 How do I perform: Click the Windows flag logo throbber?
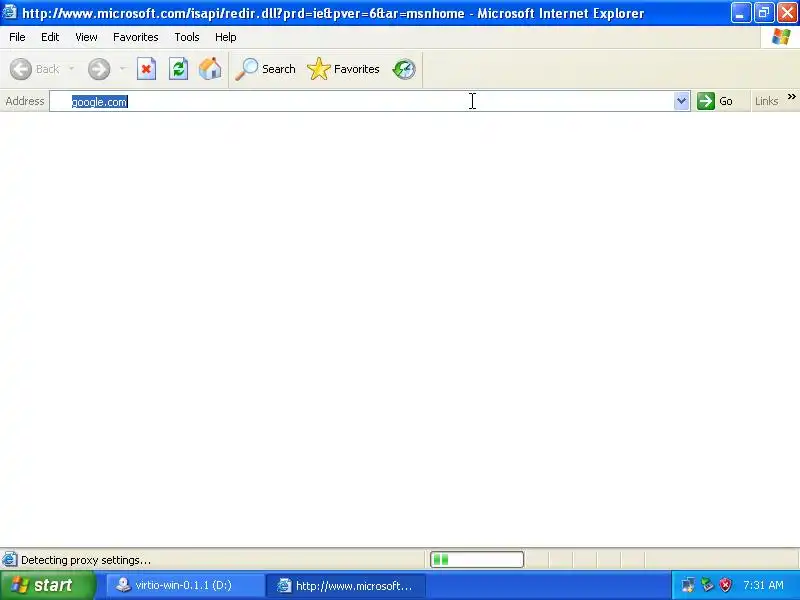[781, 37]
